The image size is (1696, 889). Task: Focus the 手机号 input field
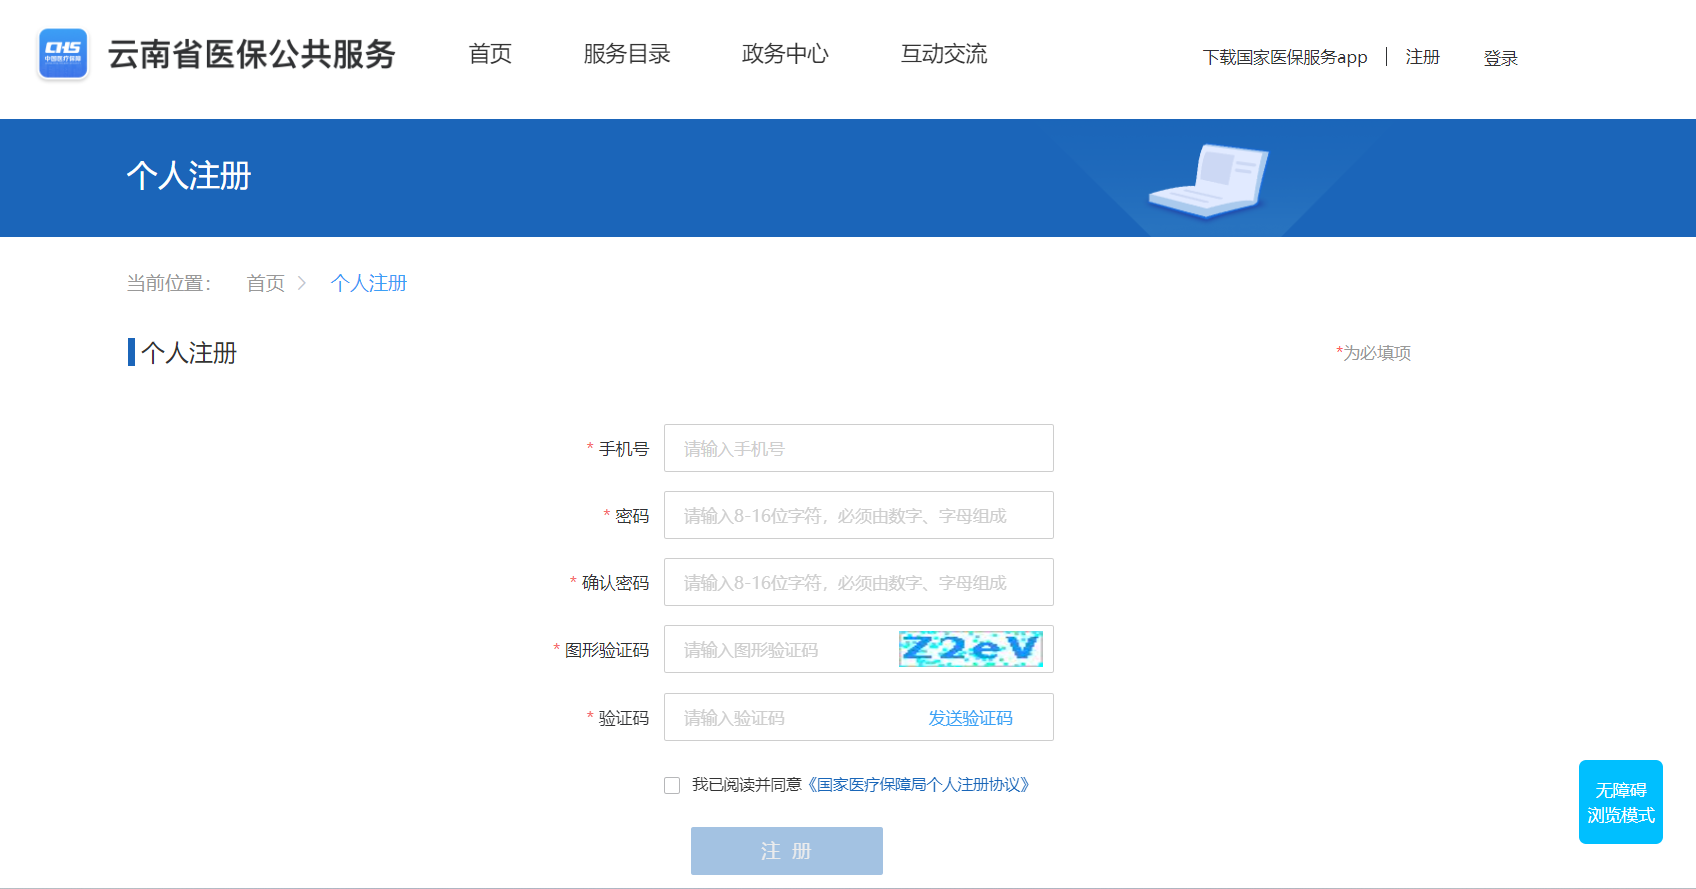[858, 449]
